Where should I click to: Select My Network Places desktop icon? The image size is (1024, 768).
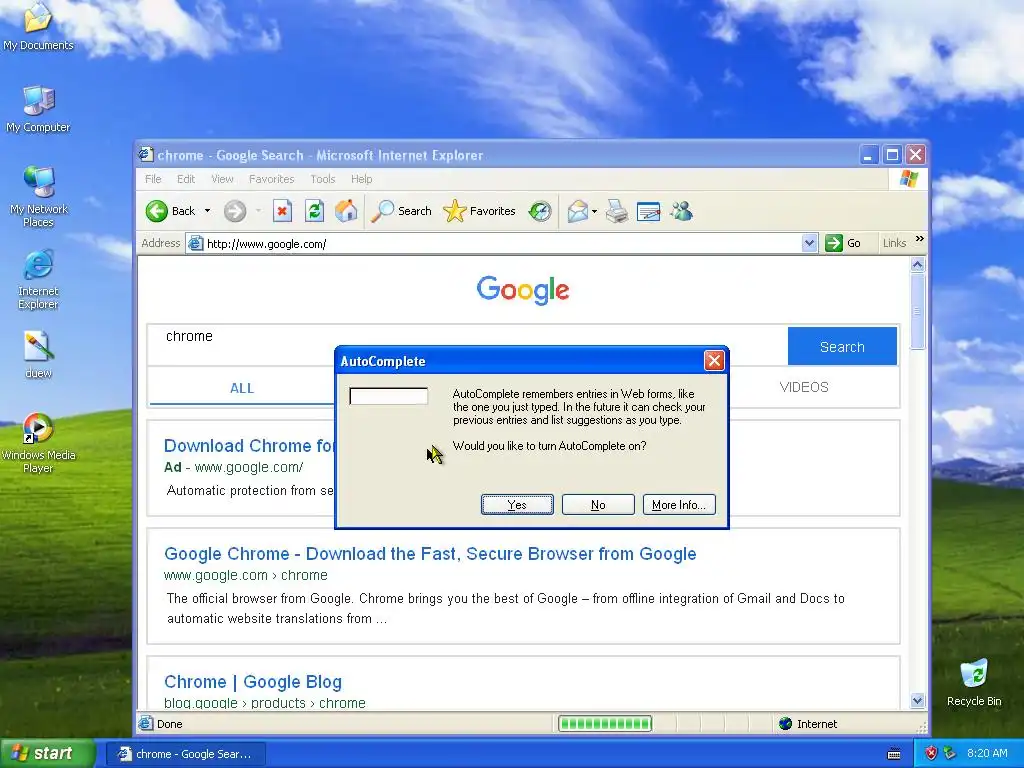pyautogui.click(x=38, y=197)
